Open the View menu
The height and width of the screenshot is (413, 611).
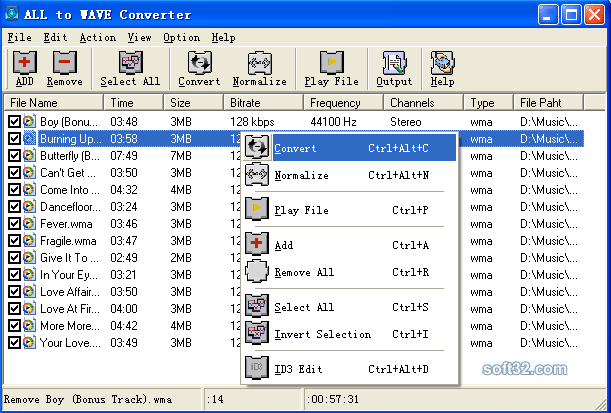(x=139, y=37)
